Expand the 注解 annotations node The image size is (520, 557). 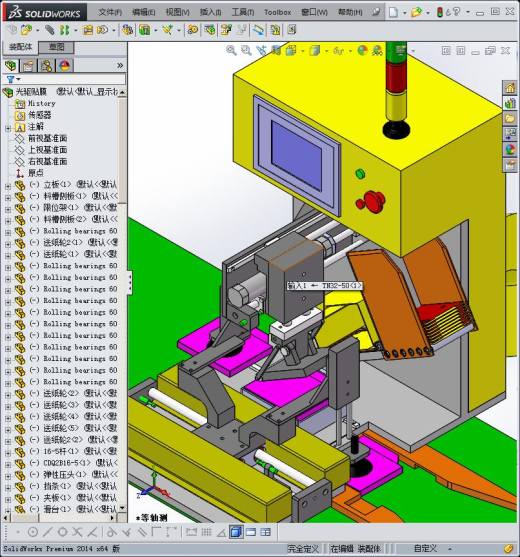click(8, 128)
